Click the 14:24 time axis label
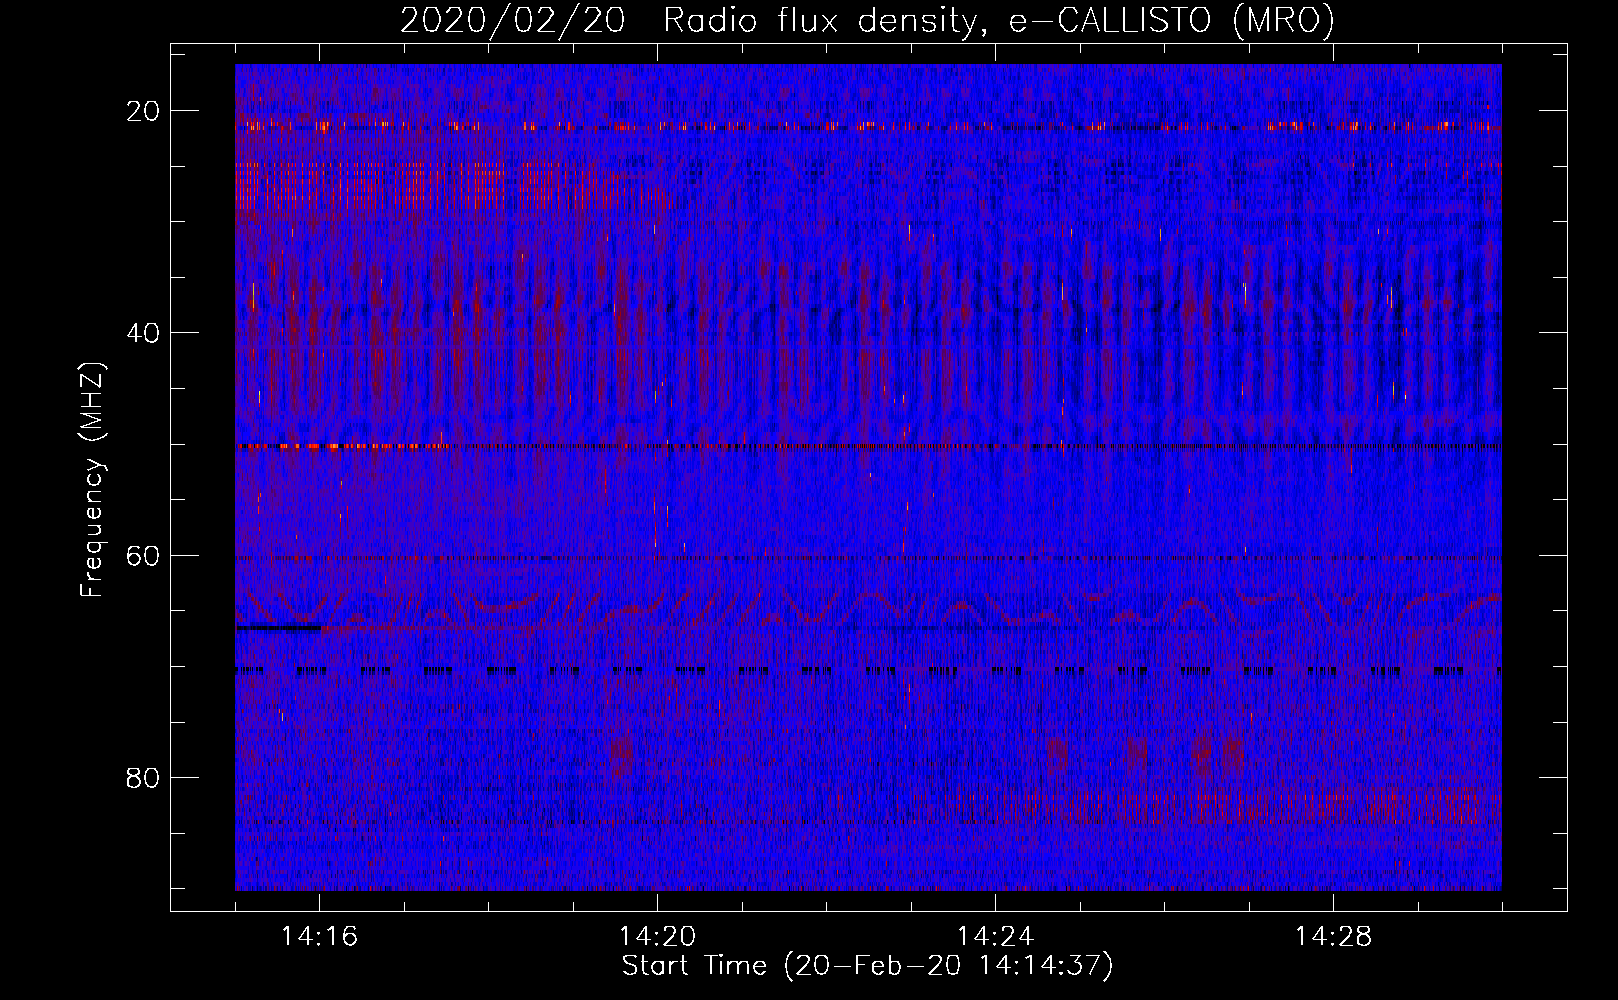The image size is (1618, 1000). tap(995, 937)
